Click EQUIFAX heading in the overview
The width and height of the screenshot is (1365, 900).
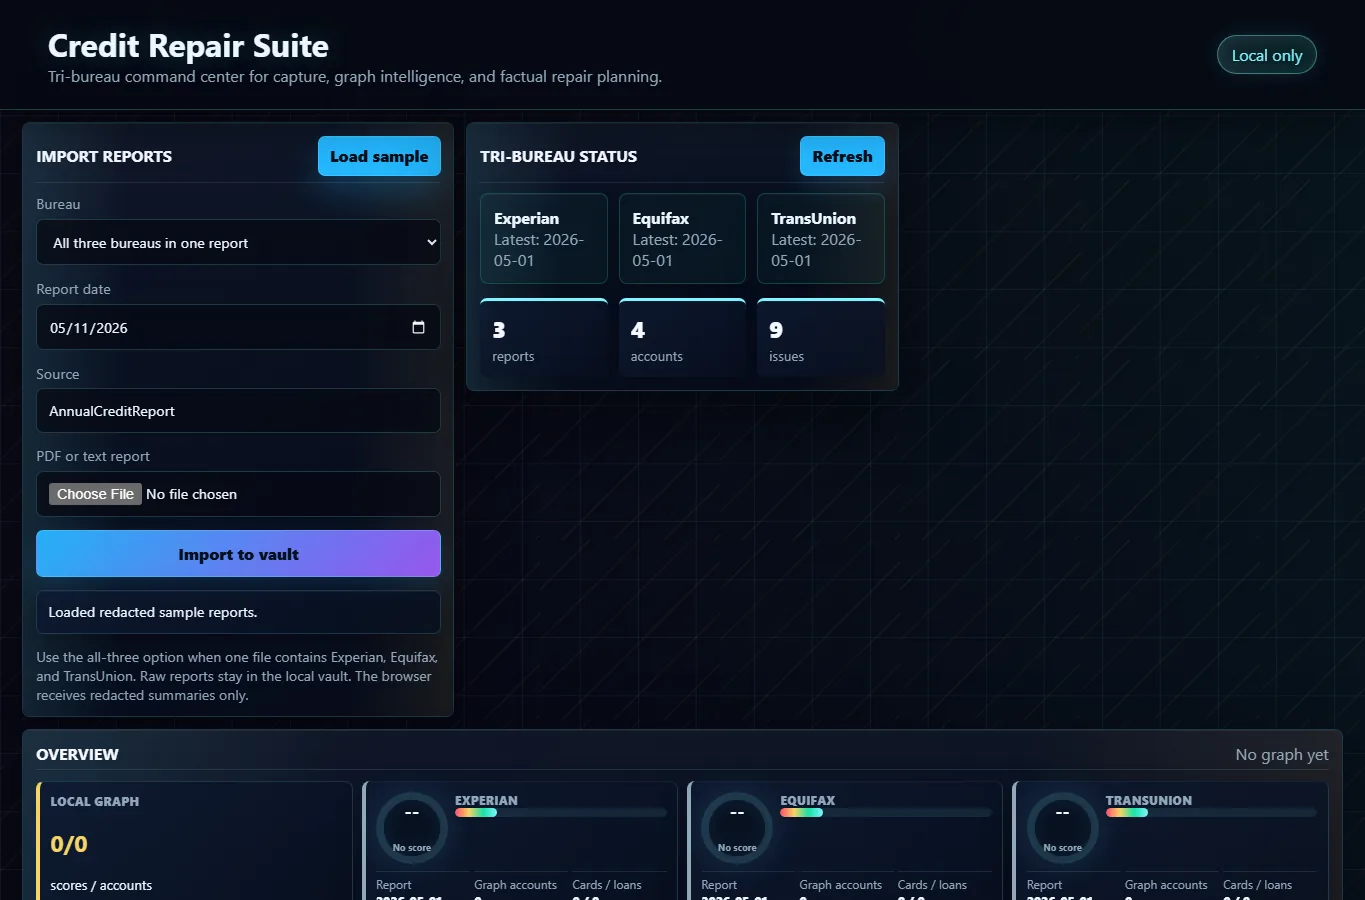click(808, 800)
